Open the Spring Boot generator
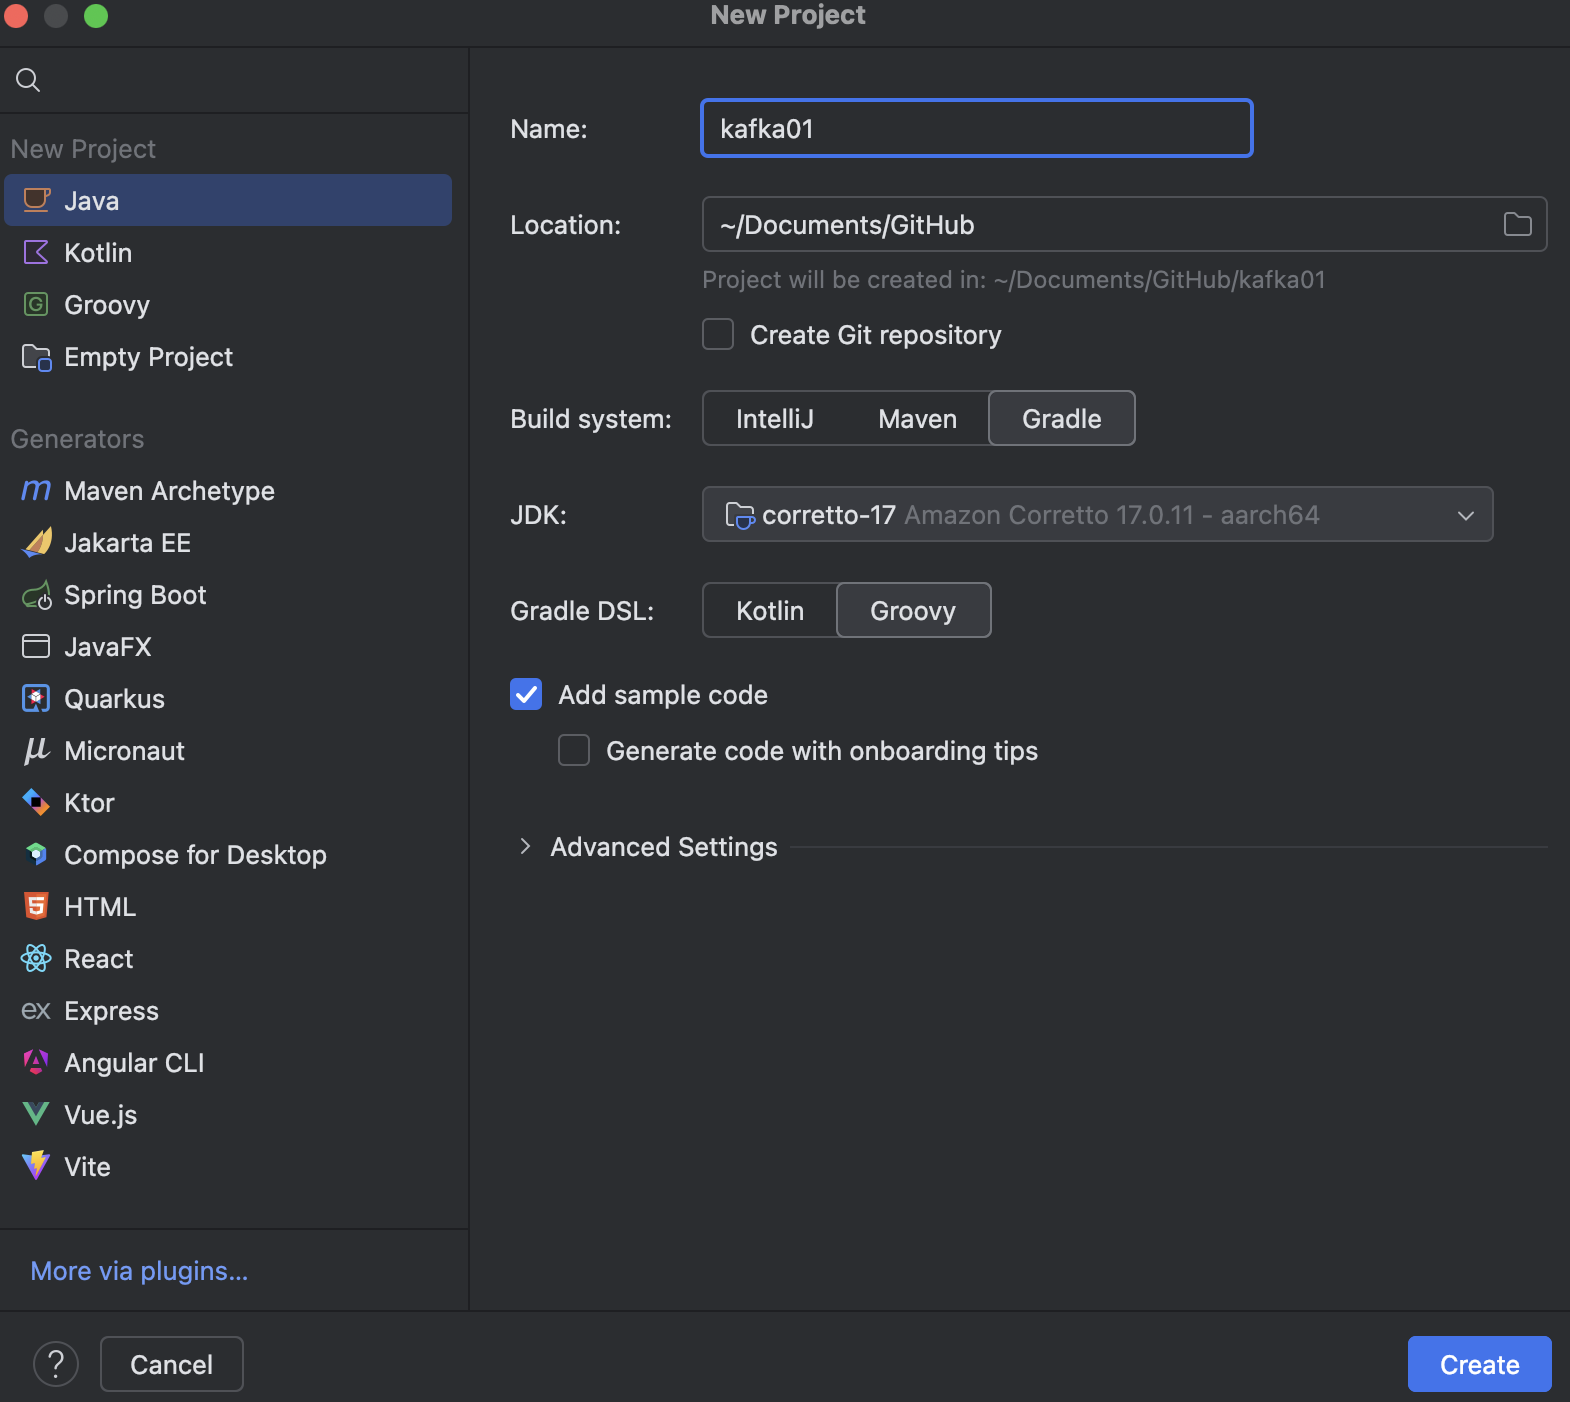The image size is (1570, 1402). pyautogui.click(x=228, y=595)
